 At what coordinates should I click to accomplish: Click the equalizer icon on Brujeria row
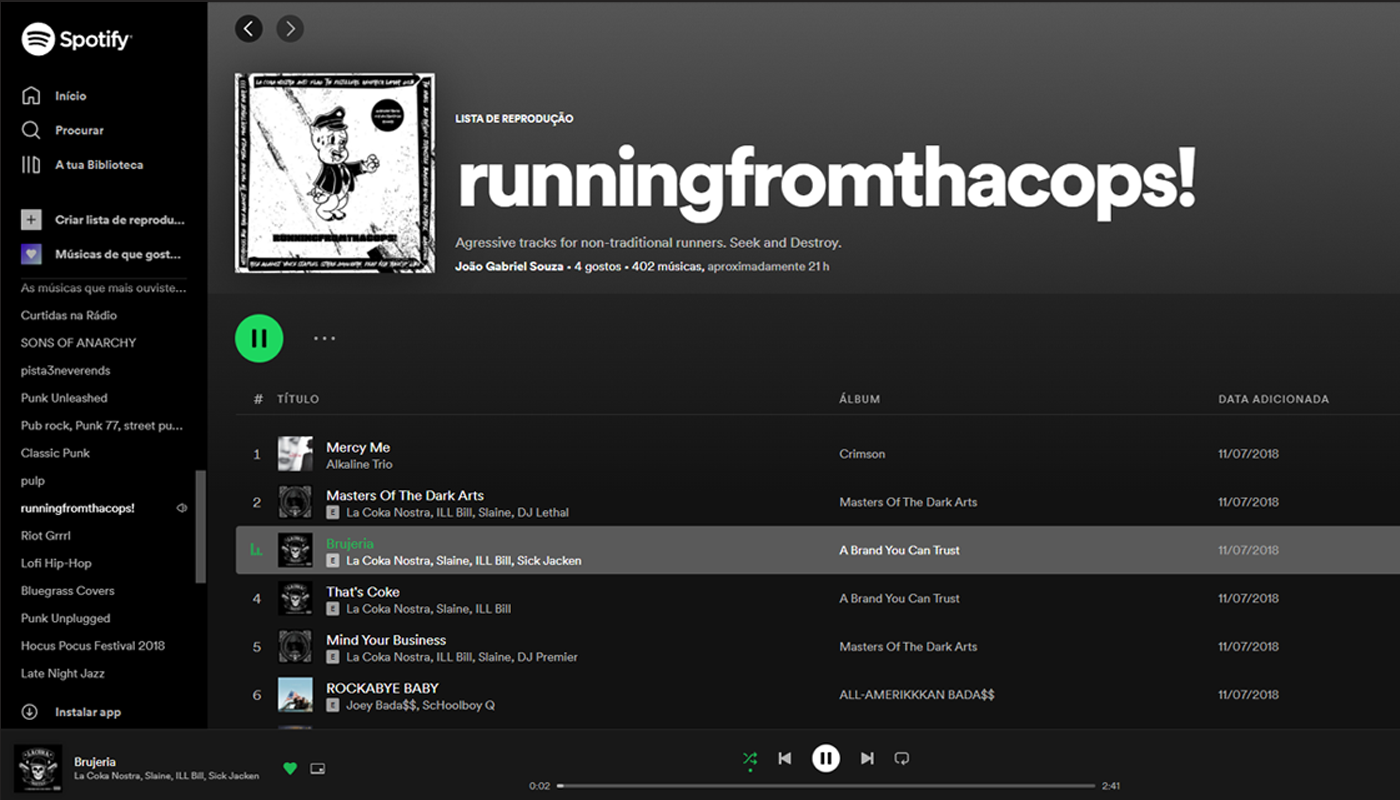coord(256,550)
